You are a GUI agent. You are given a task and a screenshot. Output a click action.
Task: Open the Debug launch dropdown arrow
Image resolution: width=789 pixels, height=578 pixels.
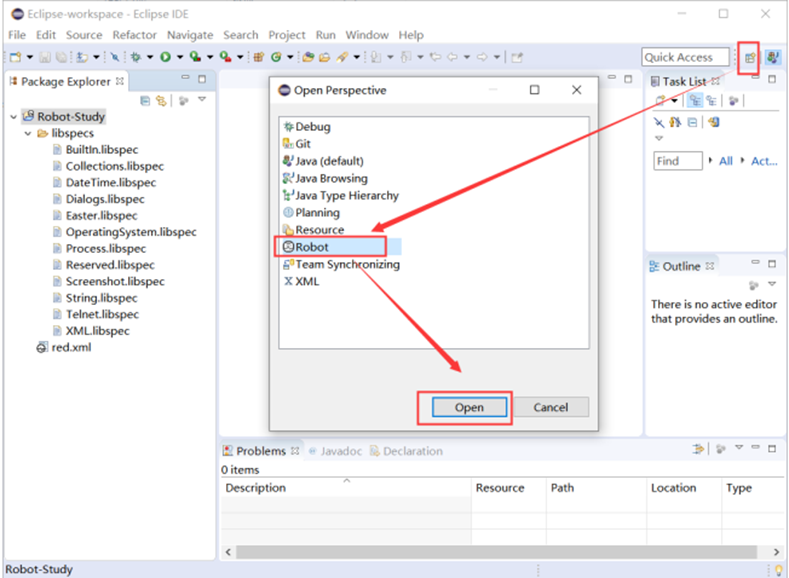point(149,57)
